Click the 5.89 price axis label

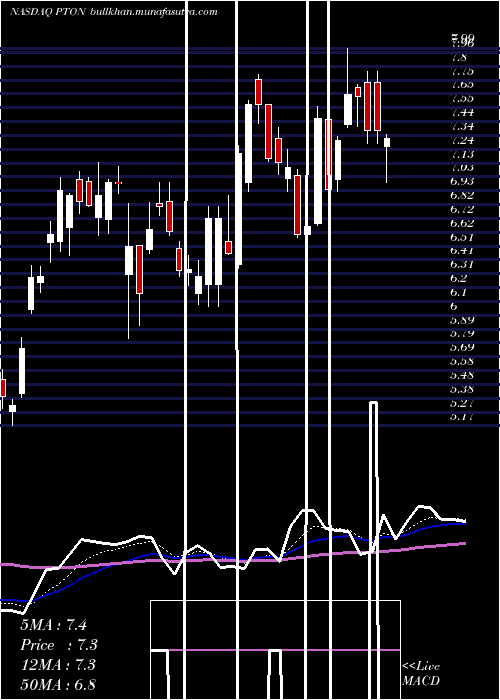tap(462, 320)
